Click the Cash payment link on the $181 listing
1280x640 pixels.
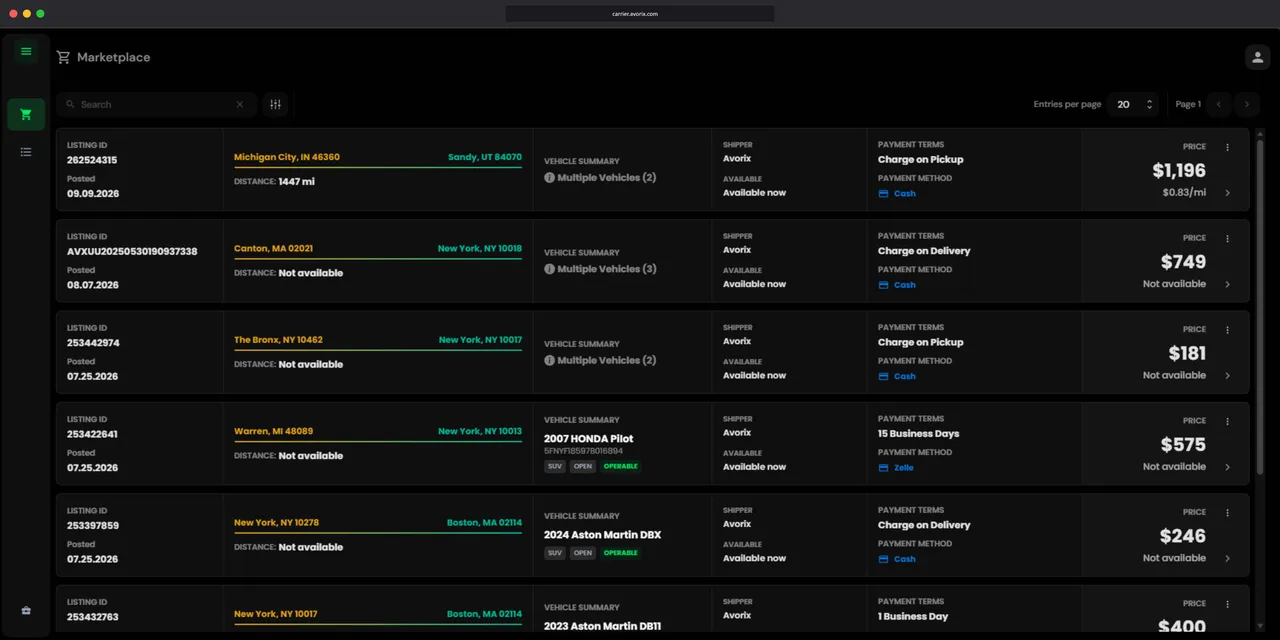click(904, 377)
